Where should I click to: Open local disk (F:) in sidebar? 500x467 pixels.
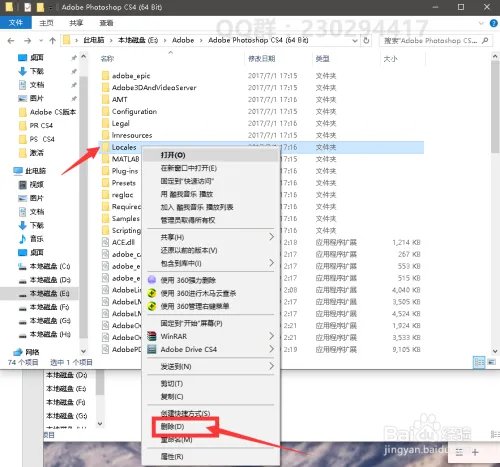point(44,307)
